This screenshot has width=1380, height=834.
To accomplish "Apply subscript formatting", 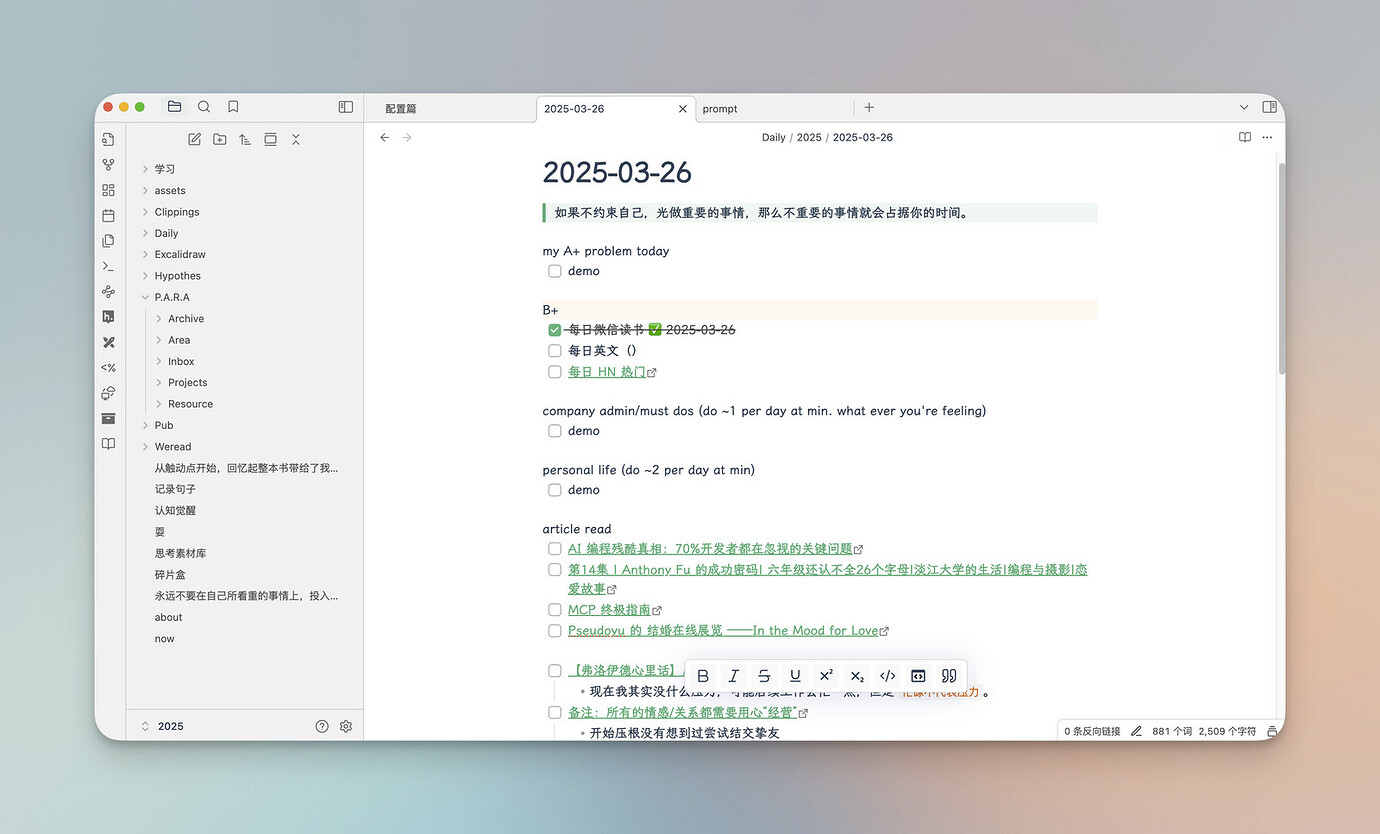I will [x=857, y=676].
